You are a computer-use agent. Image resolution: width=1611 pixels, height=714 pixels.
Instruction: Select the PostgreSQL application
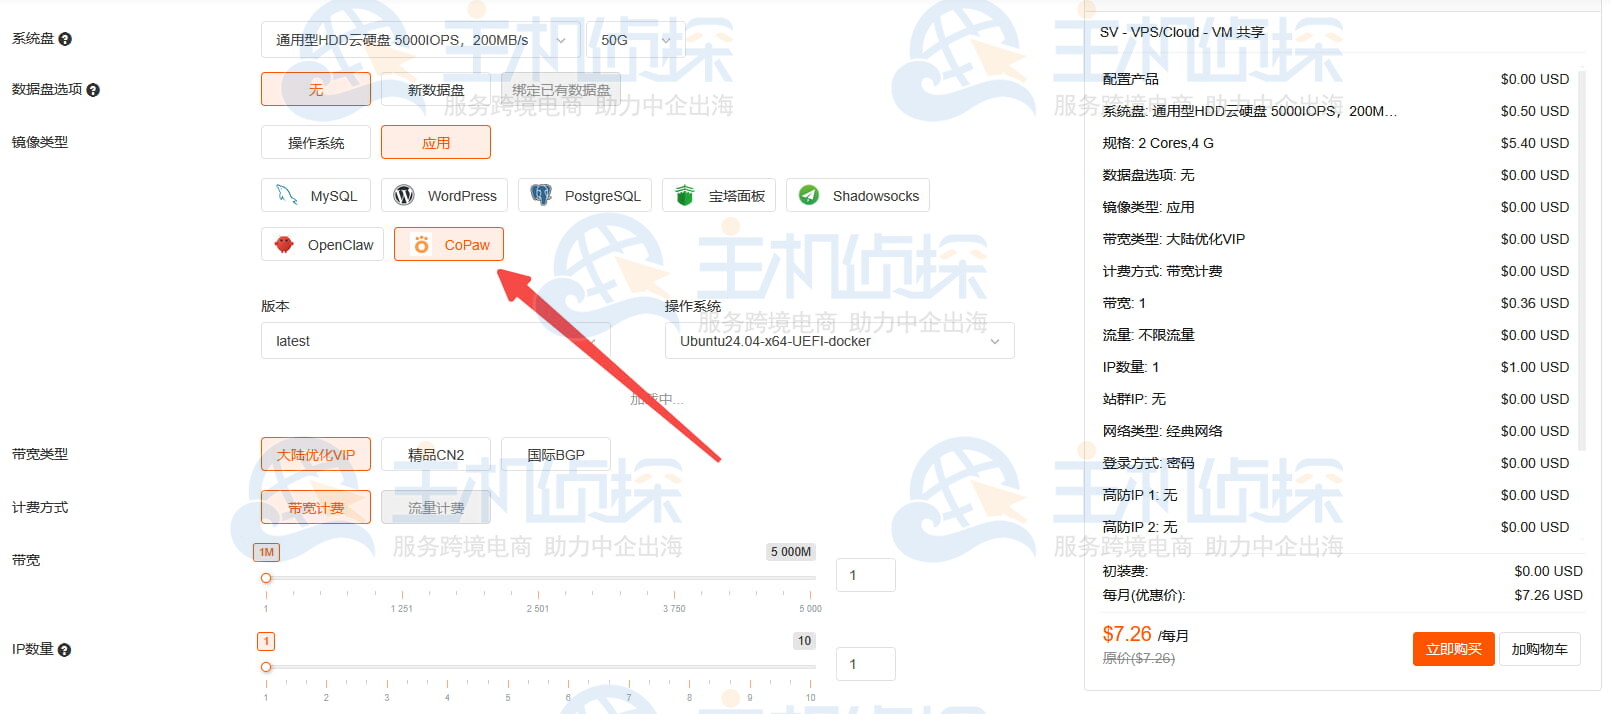(x=585, y=195)
